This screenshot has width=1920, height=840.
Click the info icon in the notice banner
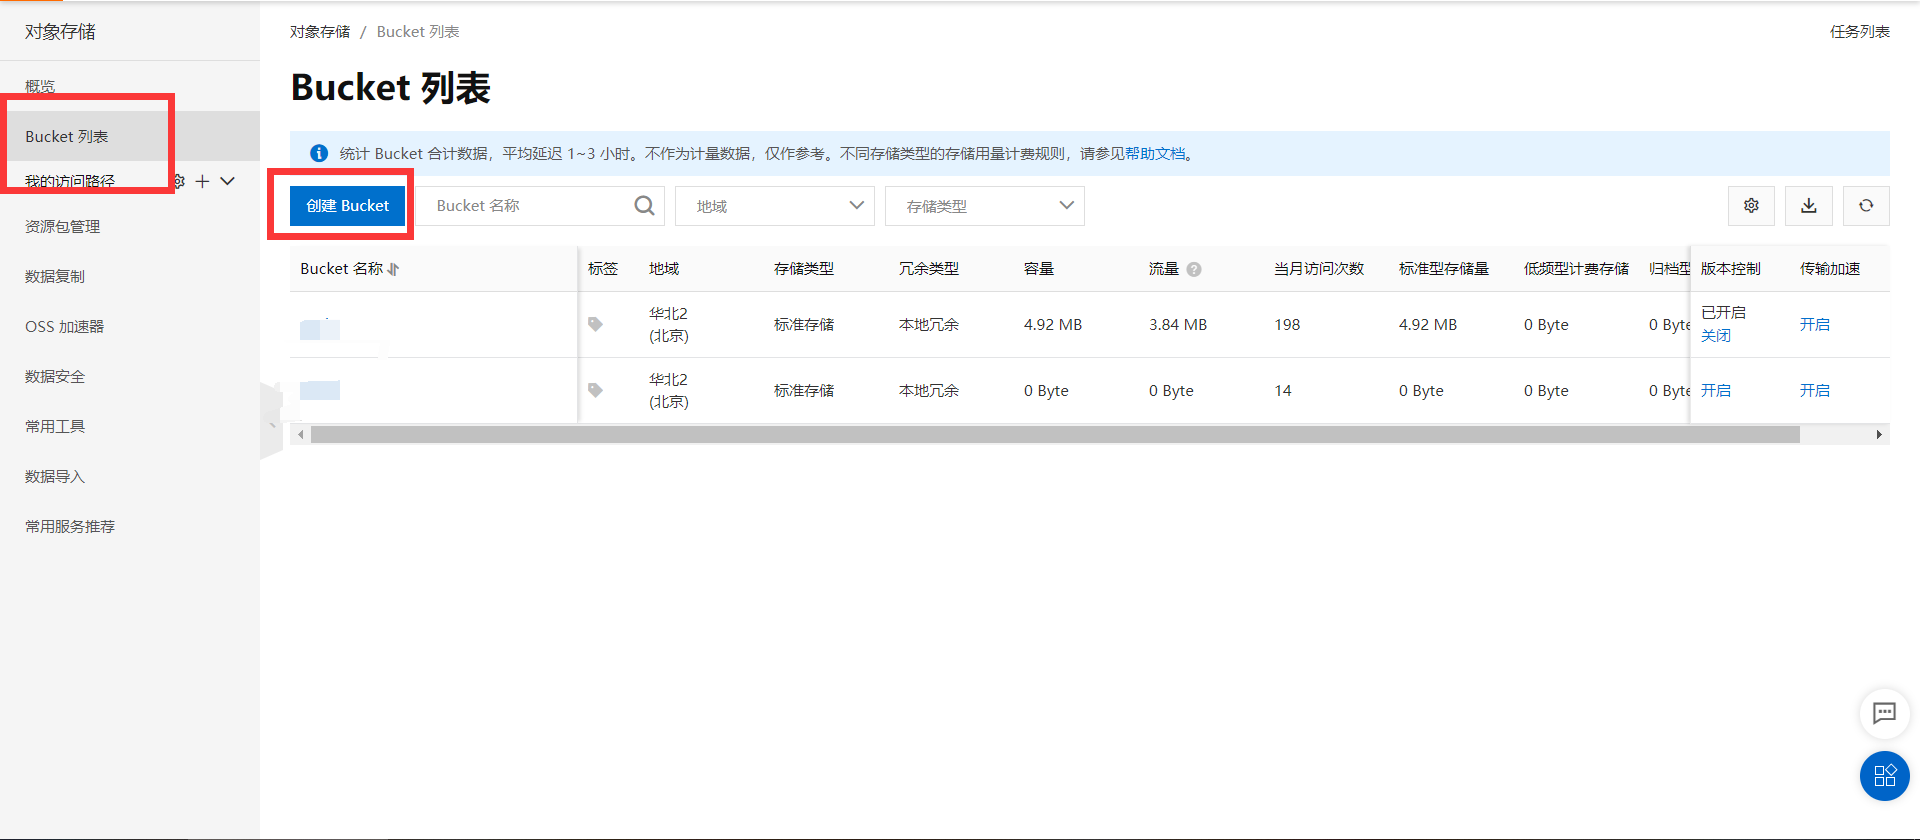(319, 153)
